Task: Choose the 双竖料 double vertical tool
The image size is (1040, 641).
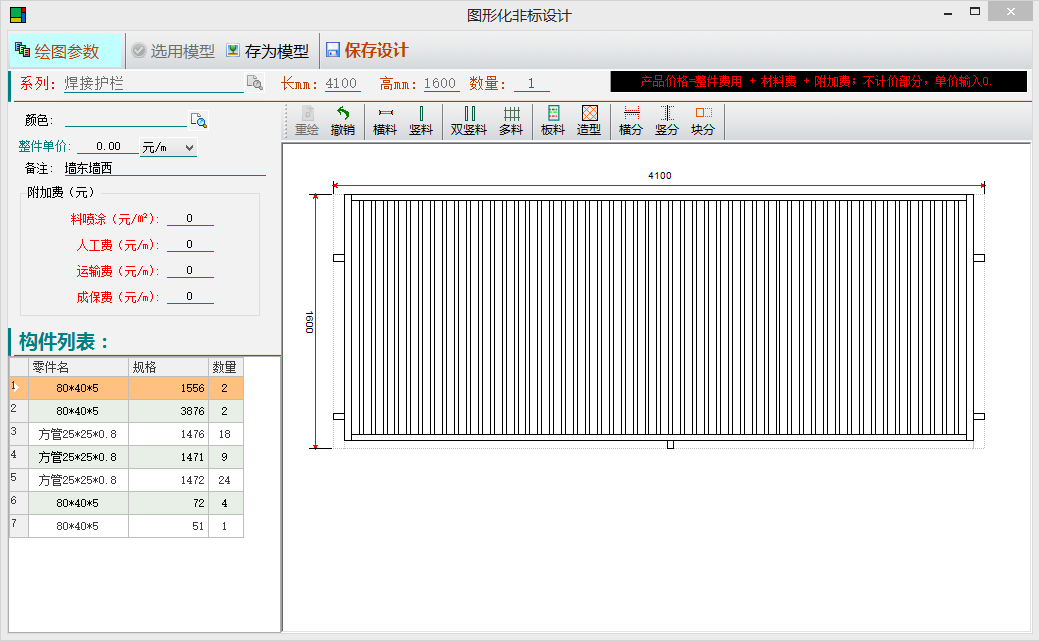Action: coord(469,121)
